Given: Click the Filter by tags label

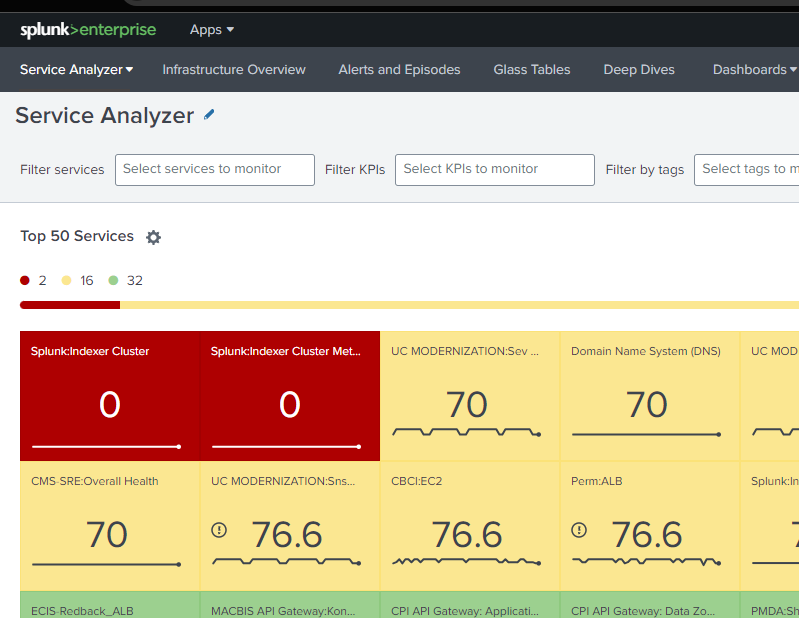Looking at the screenshot, I should (x=645, y=170).
